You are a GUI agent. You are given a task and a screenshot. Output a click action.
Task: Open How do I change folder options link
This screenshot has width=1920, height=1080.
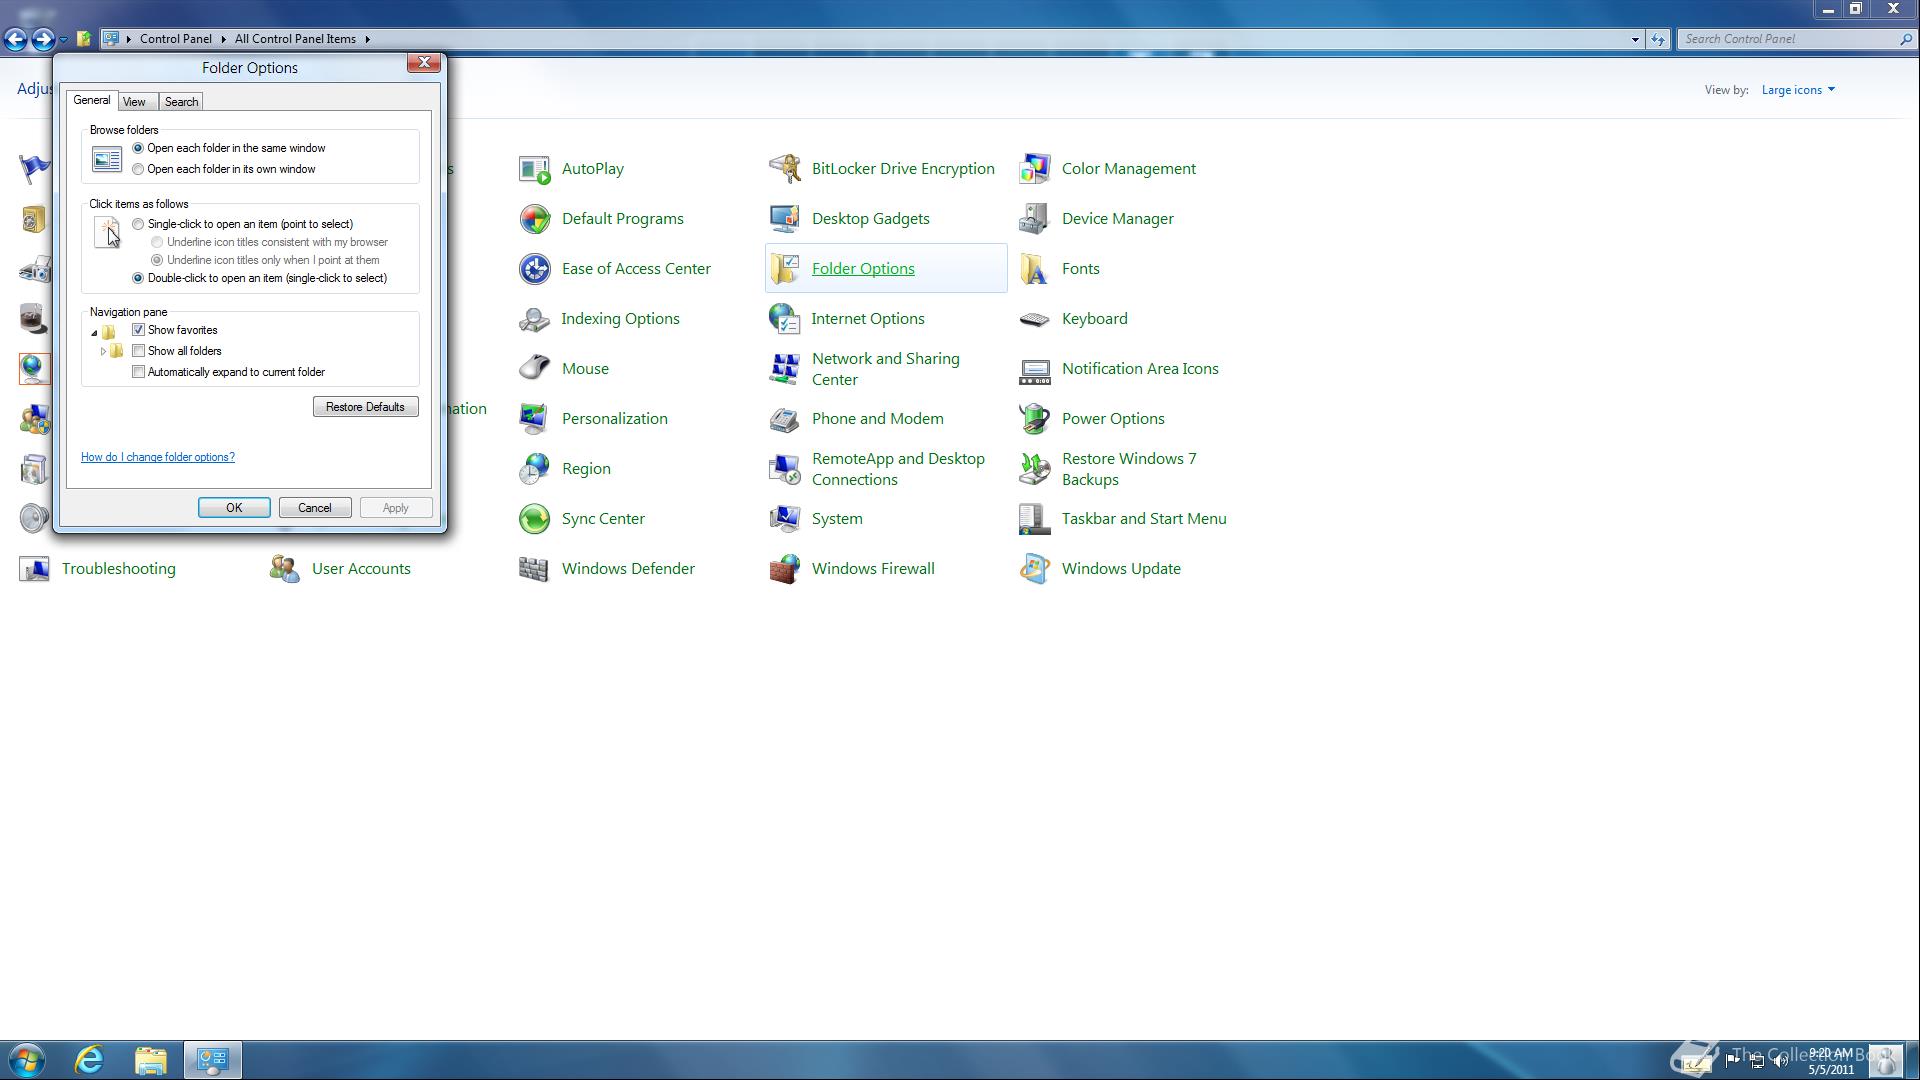pyautogui.click(x=158, y=457)
